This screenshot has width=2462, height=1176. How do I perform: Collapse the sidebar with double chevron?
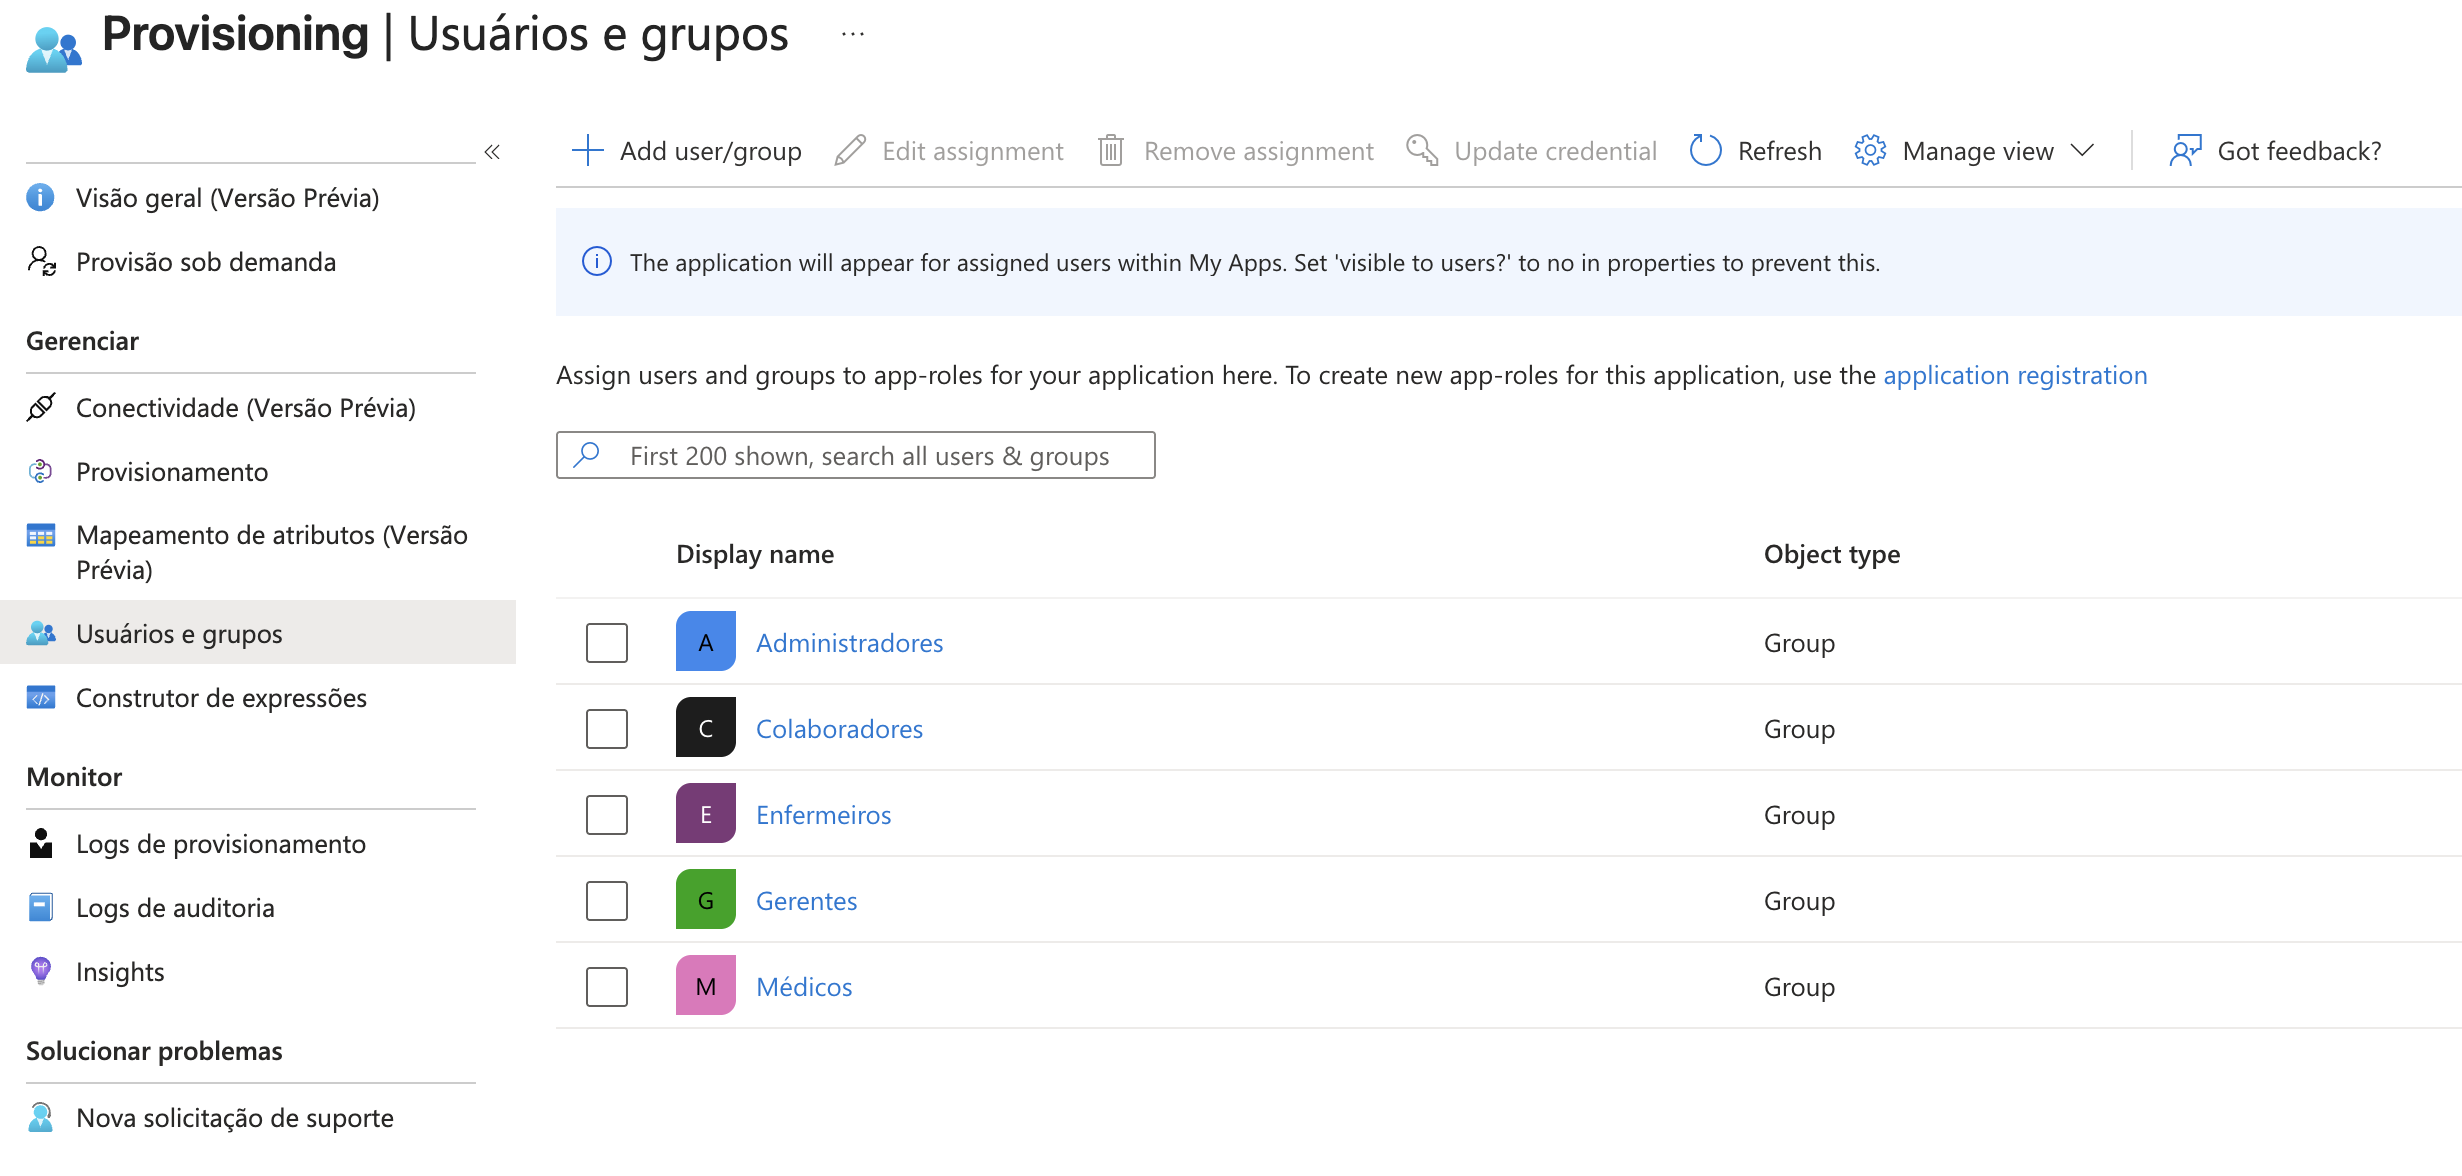pos(492,152)
